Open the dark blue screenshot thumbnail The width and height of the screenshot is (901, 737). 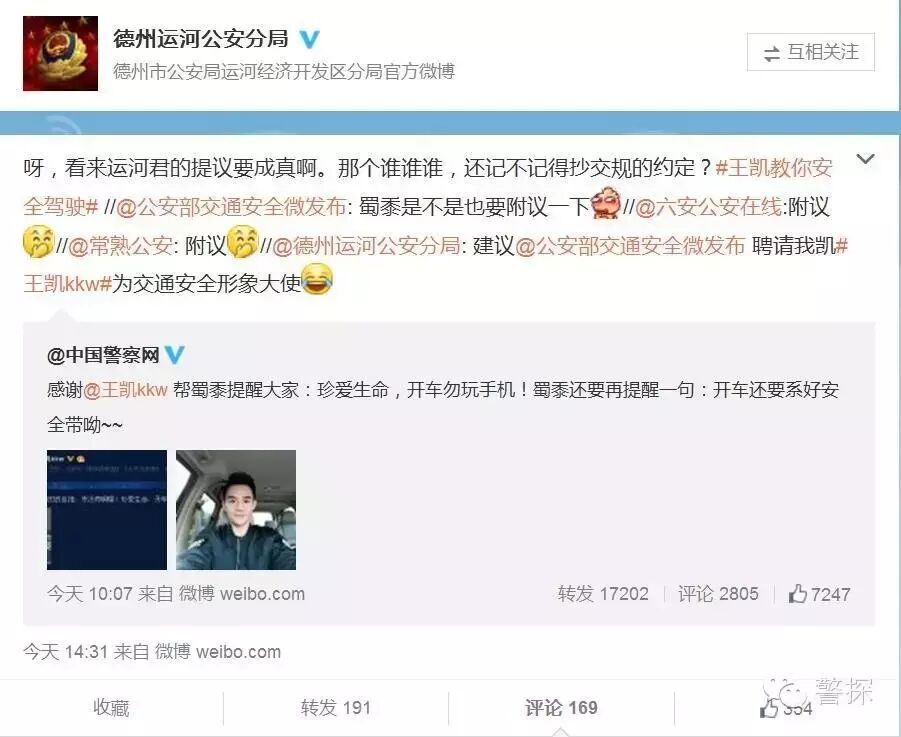(107, 510)
